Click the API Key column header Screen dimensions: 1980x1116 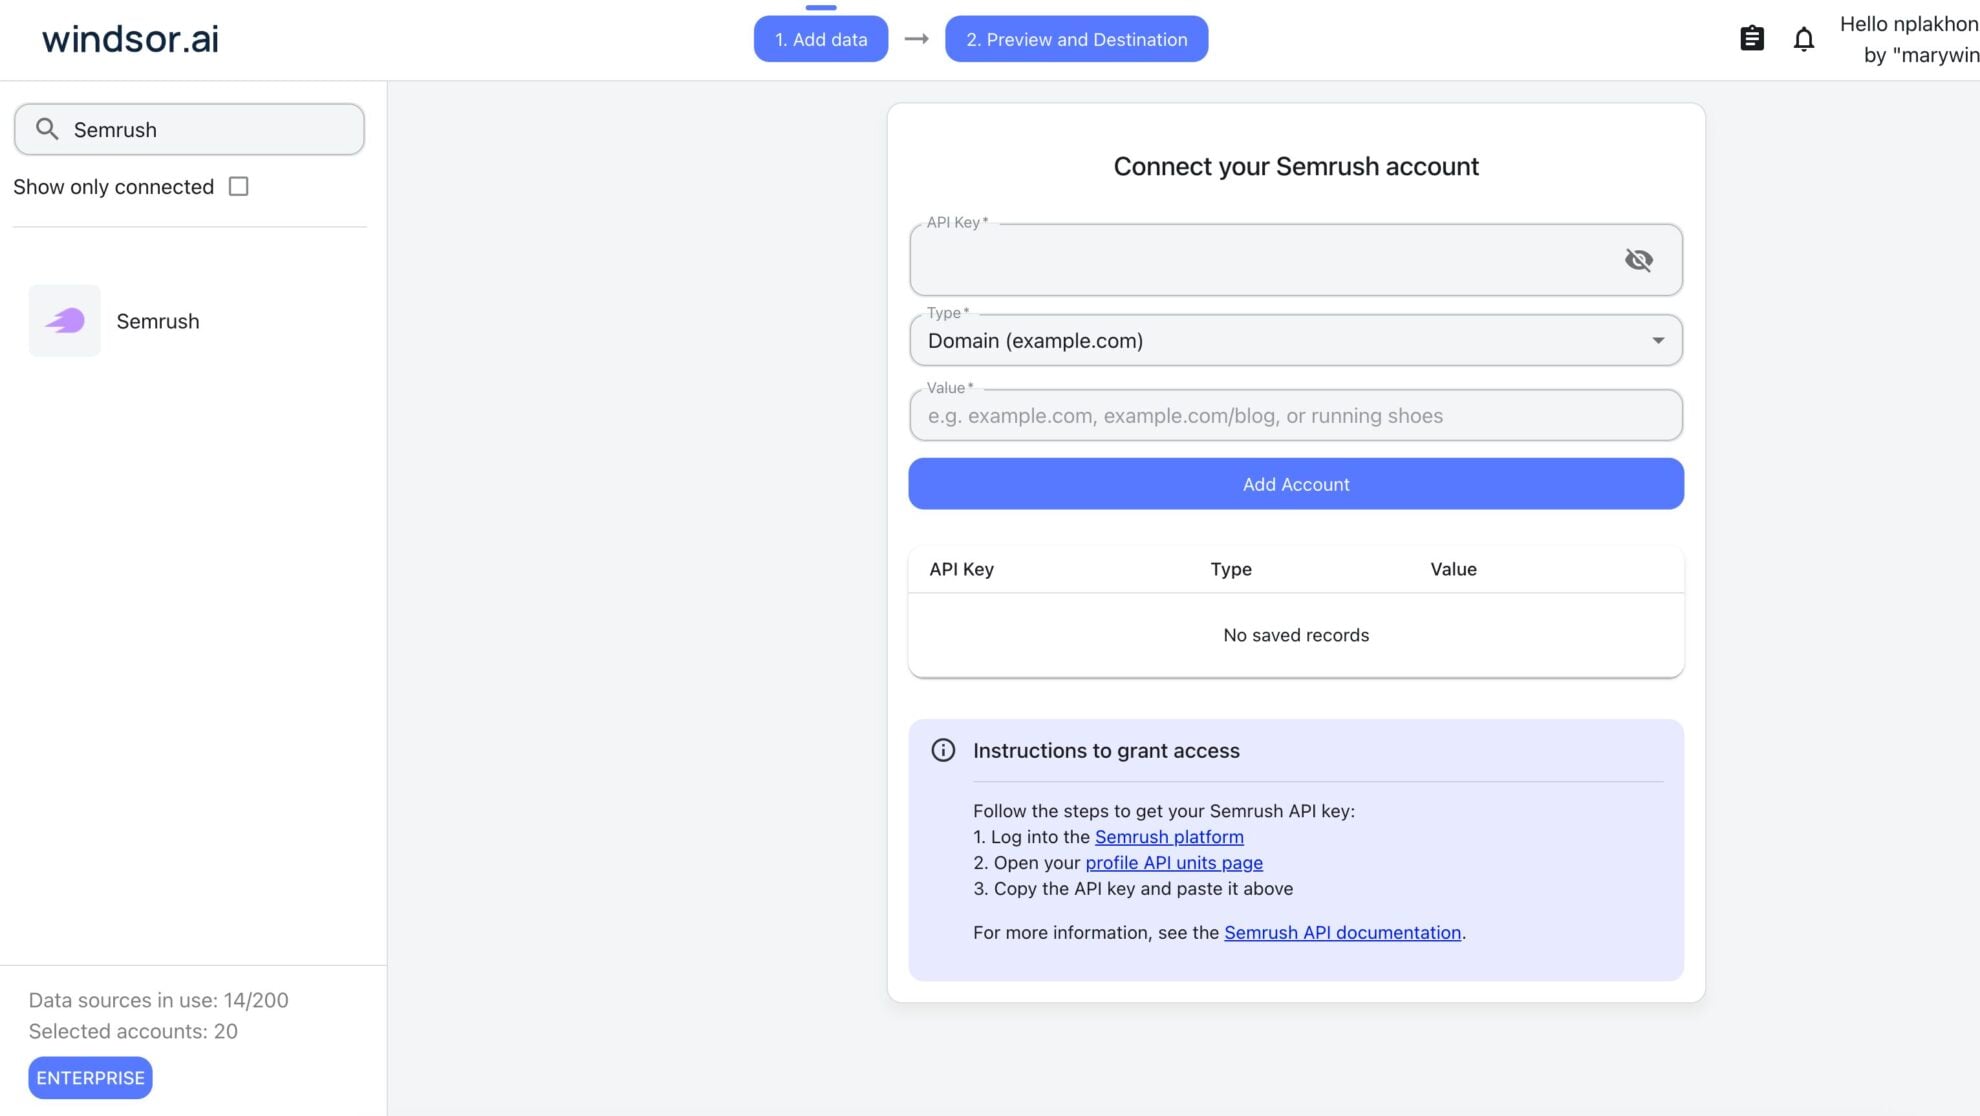pos(961,569)
